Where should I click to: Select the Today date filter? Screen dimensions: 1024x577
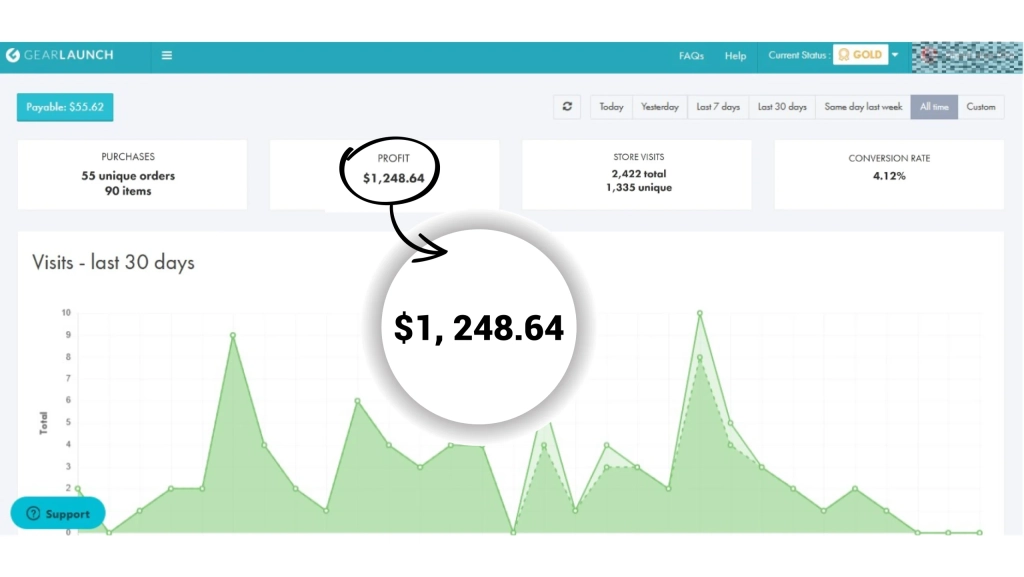click(x=611, y=107)
